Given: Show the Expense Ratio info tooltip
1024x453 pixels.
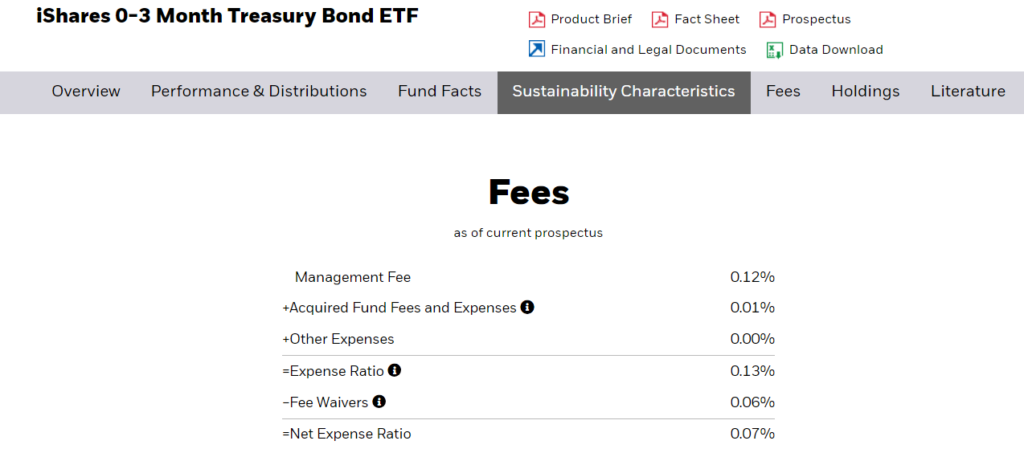Looking at the screenshot, I should click(x=395, y=370).
